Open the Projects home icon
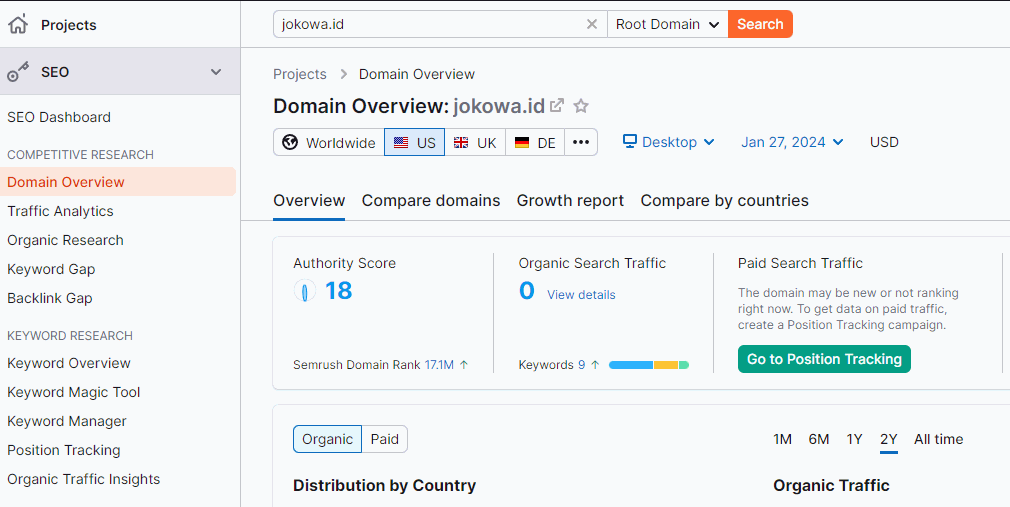Screen dimensions: 1010x507 point(18,24)
